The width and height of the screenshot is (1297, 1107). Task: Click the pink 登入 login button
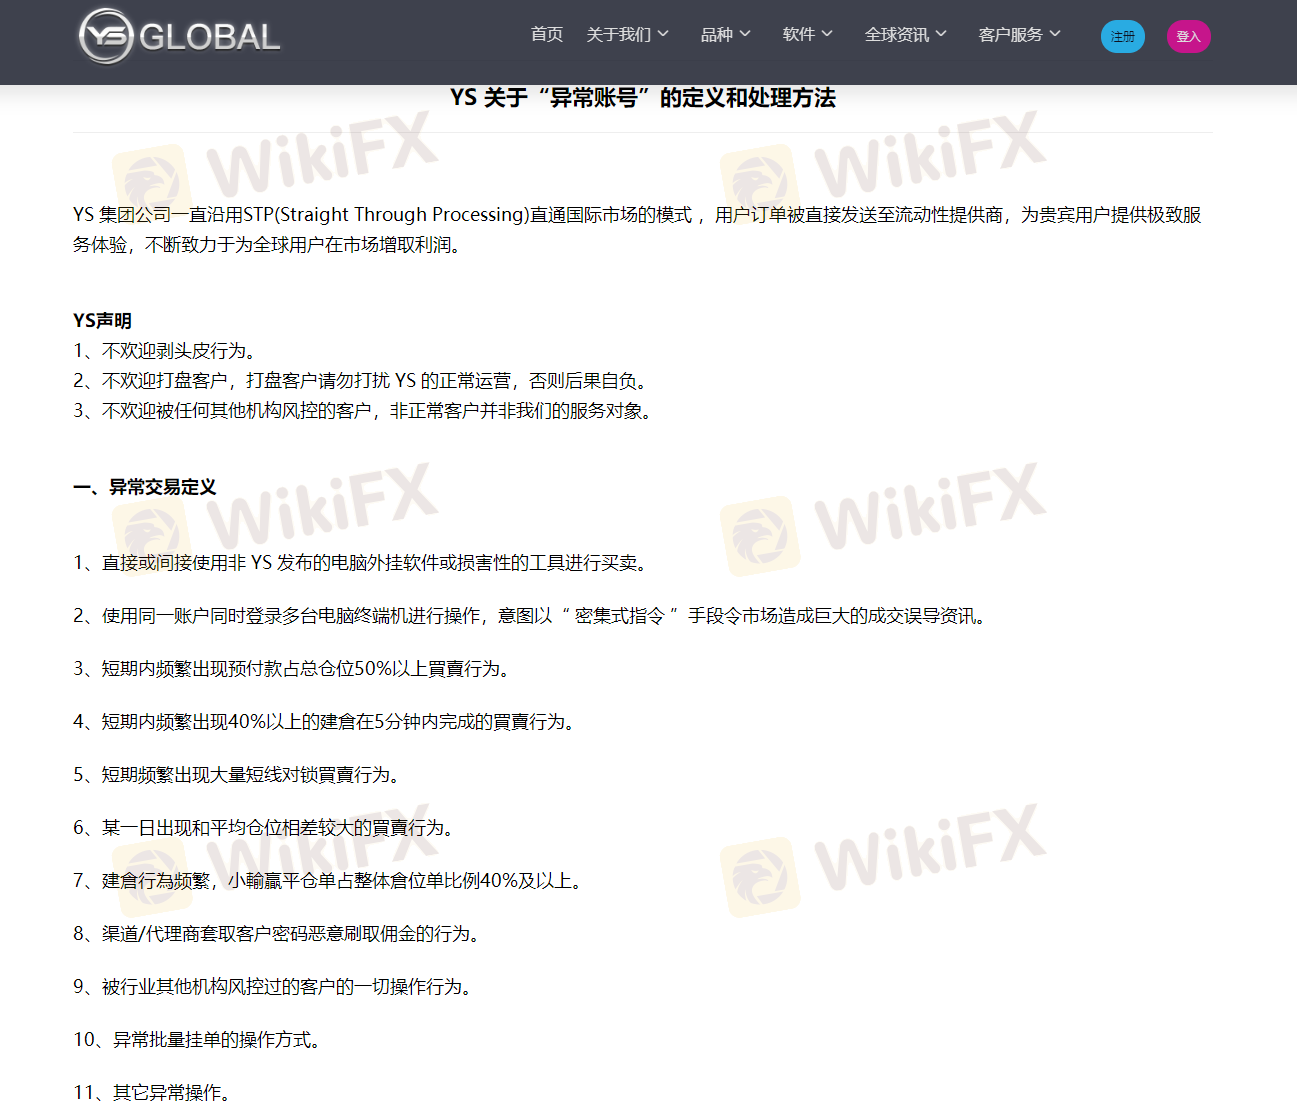[1189, 37]
